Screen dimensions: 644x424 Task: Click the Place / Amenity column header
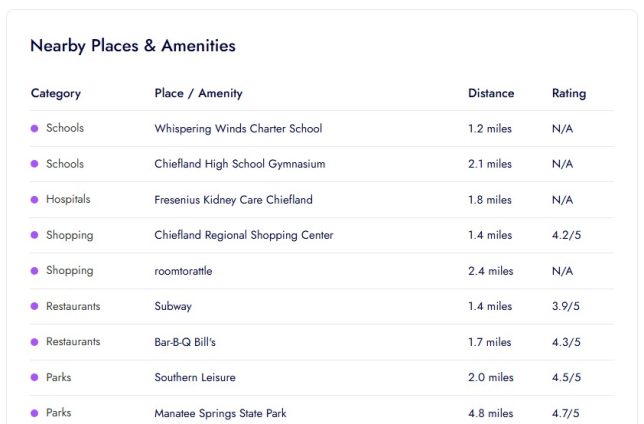pyautogui.click(x=198, y=94)
